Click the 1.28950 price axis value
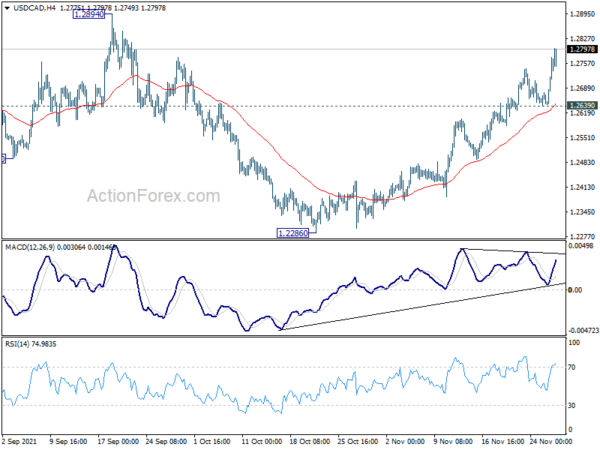This screenshot has width=600, height=450. 582,14
